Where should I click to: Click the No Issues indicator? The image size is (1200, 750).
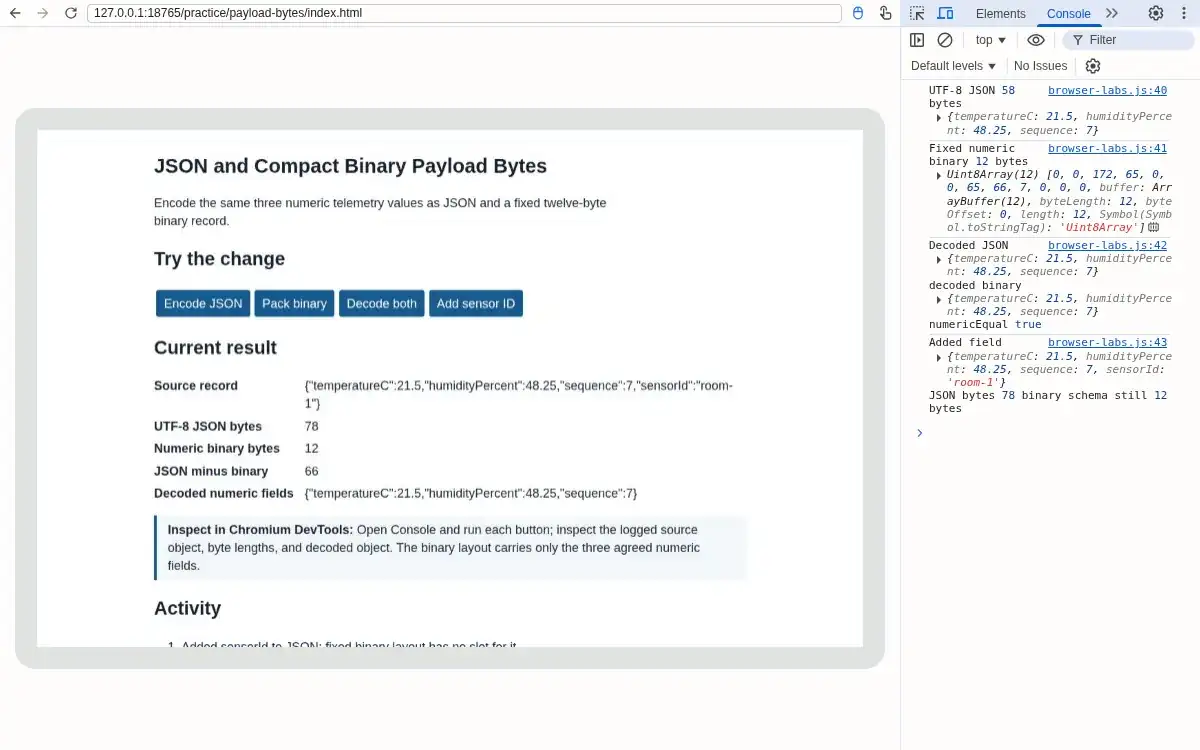(x=1040, y=66)
